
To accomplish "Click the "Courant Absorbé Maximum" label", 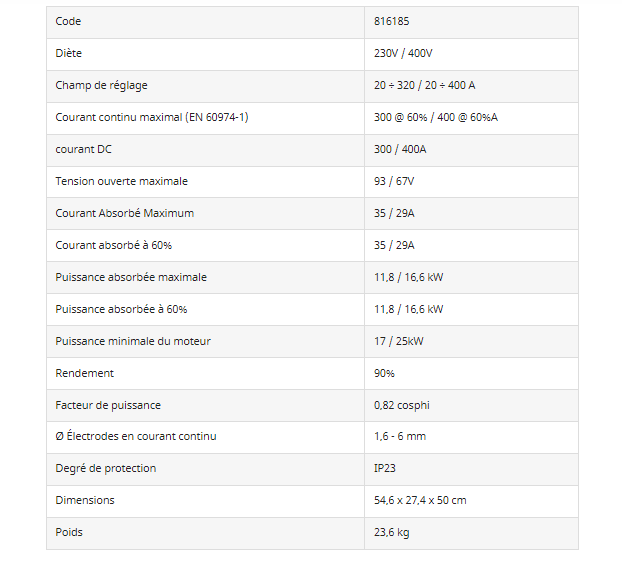I will click(x=124, y=213).
